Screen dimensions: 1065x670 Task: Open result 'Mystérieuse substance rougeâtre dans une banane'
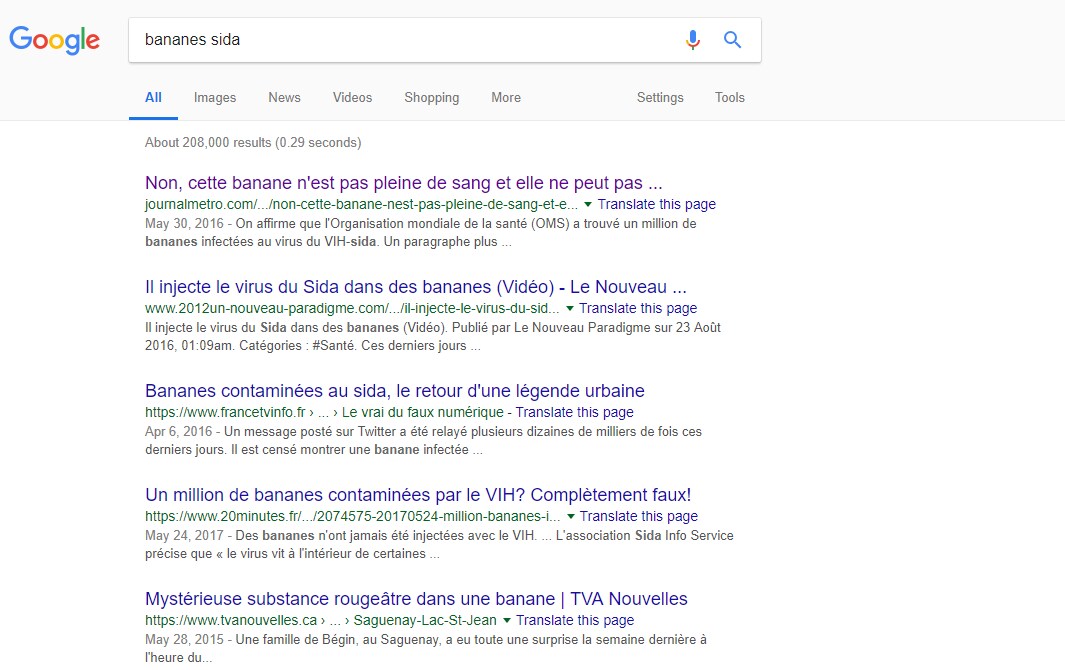(416, 599)
